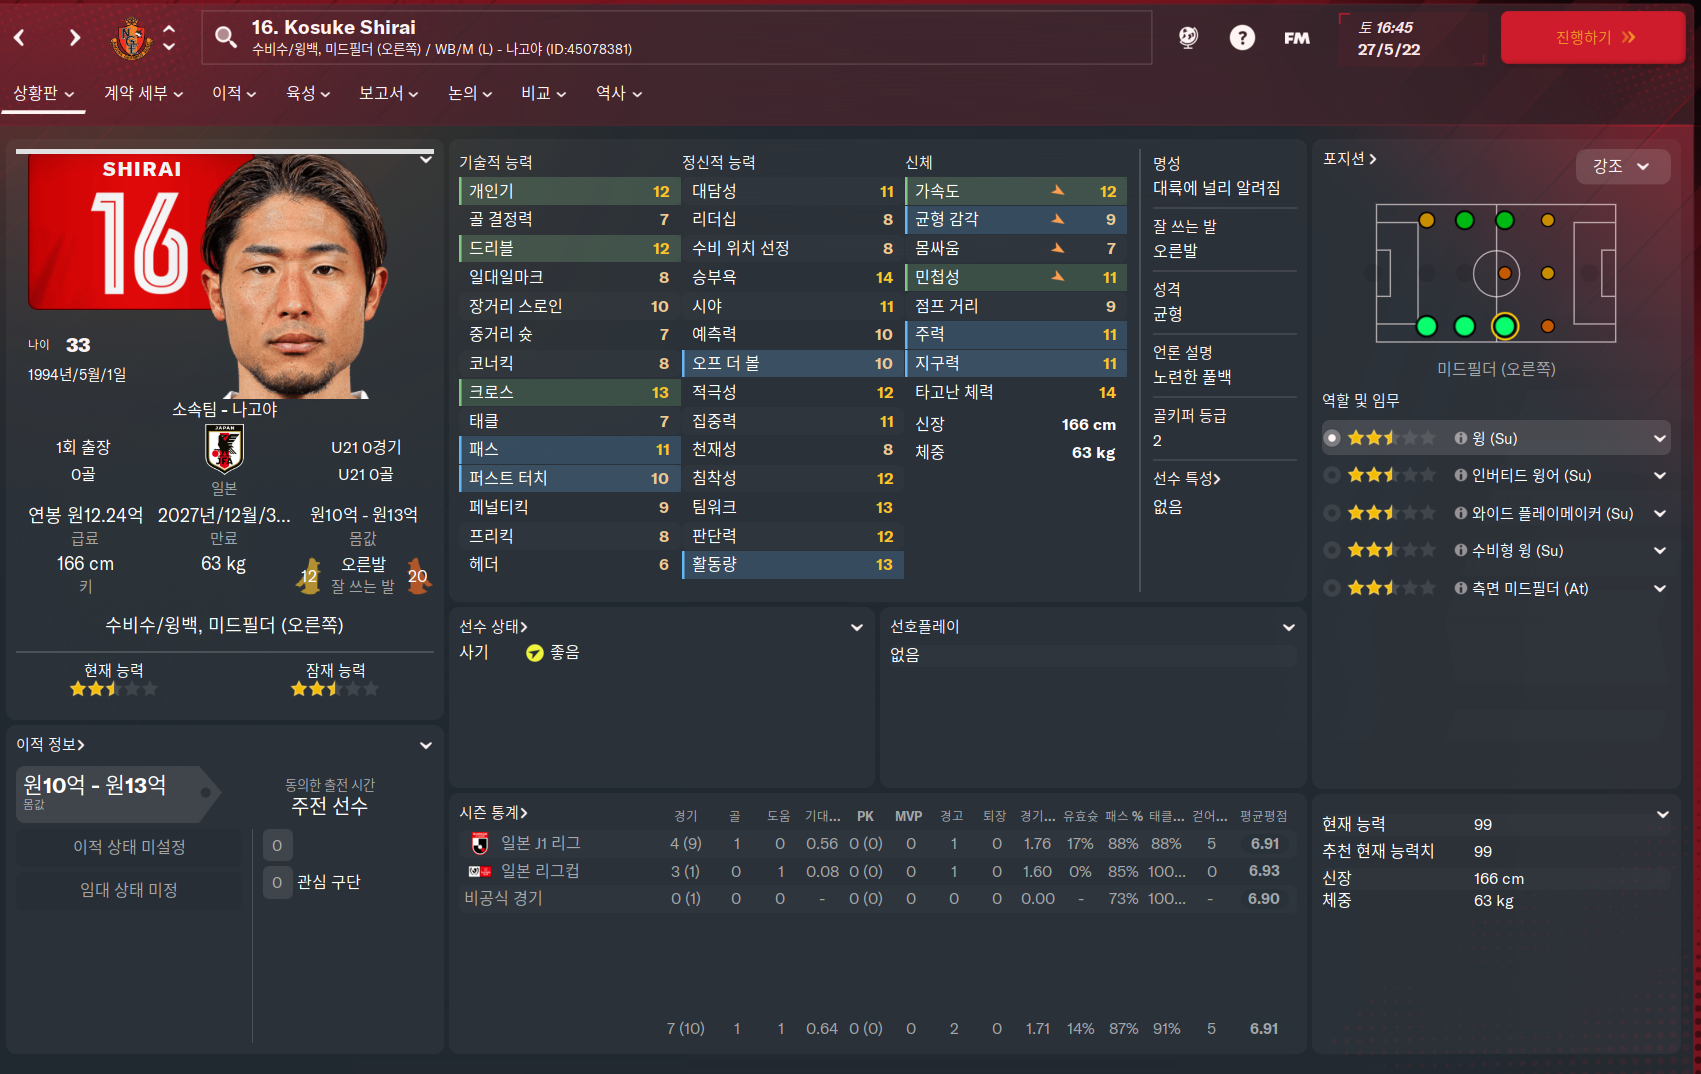The height and width of the screenshot is (1074, 1701).
Task: Select the 인버티드 윙어 (Su) radio button
Action: (x=1332, y=475)
